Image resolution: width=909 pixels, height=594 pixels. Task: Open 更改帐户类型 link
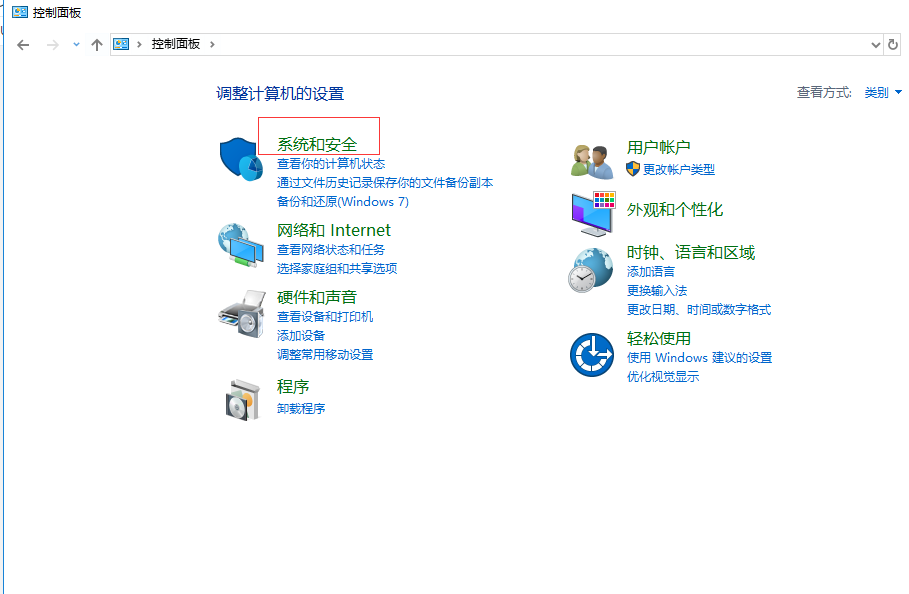(x=679, y=169)
